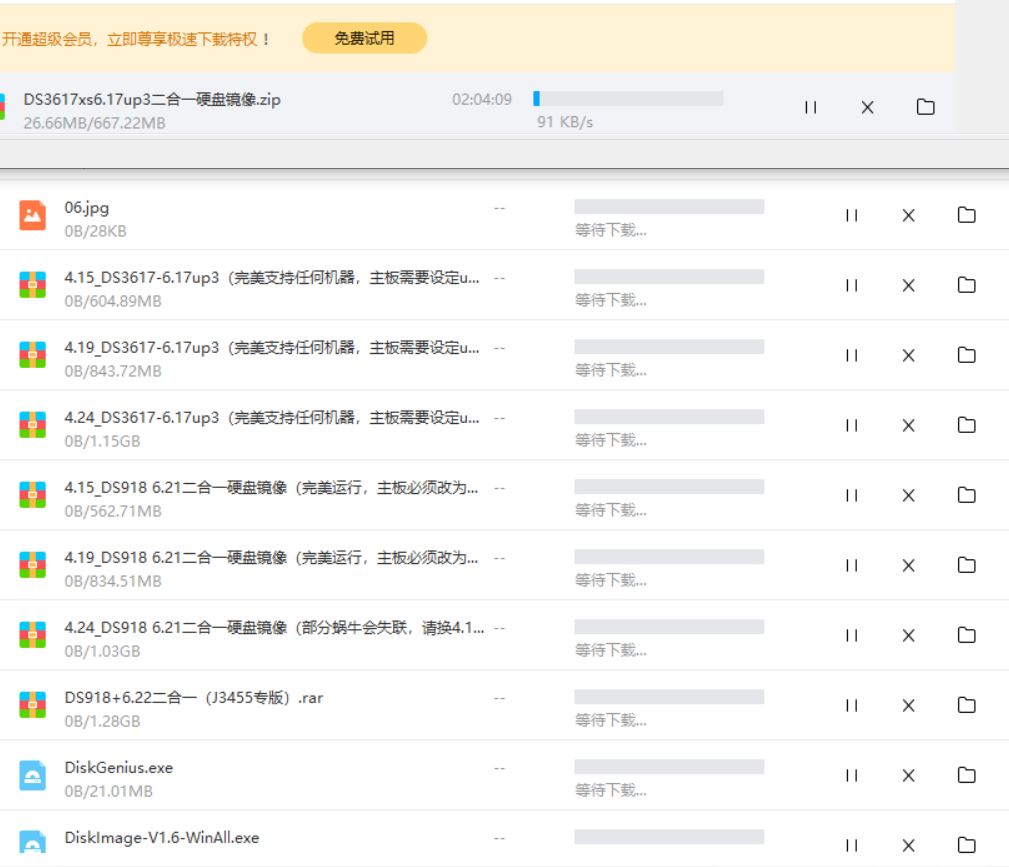Open folder for 4.15_DS3617-6.17up3 download

(x=967, y=285)
